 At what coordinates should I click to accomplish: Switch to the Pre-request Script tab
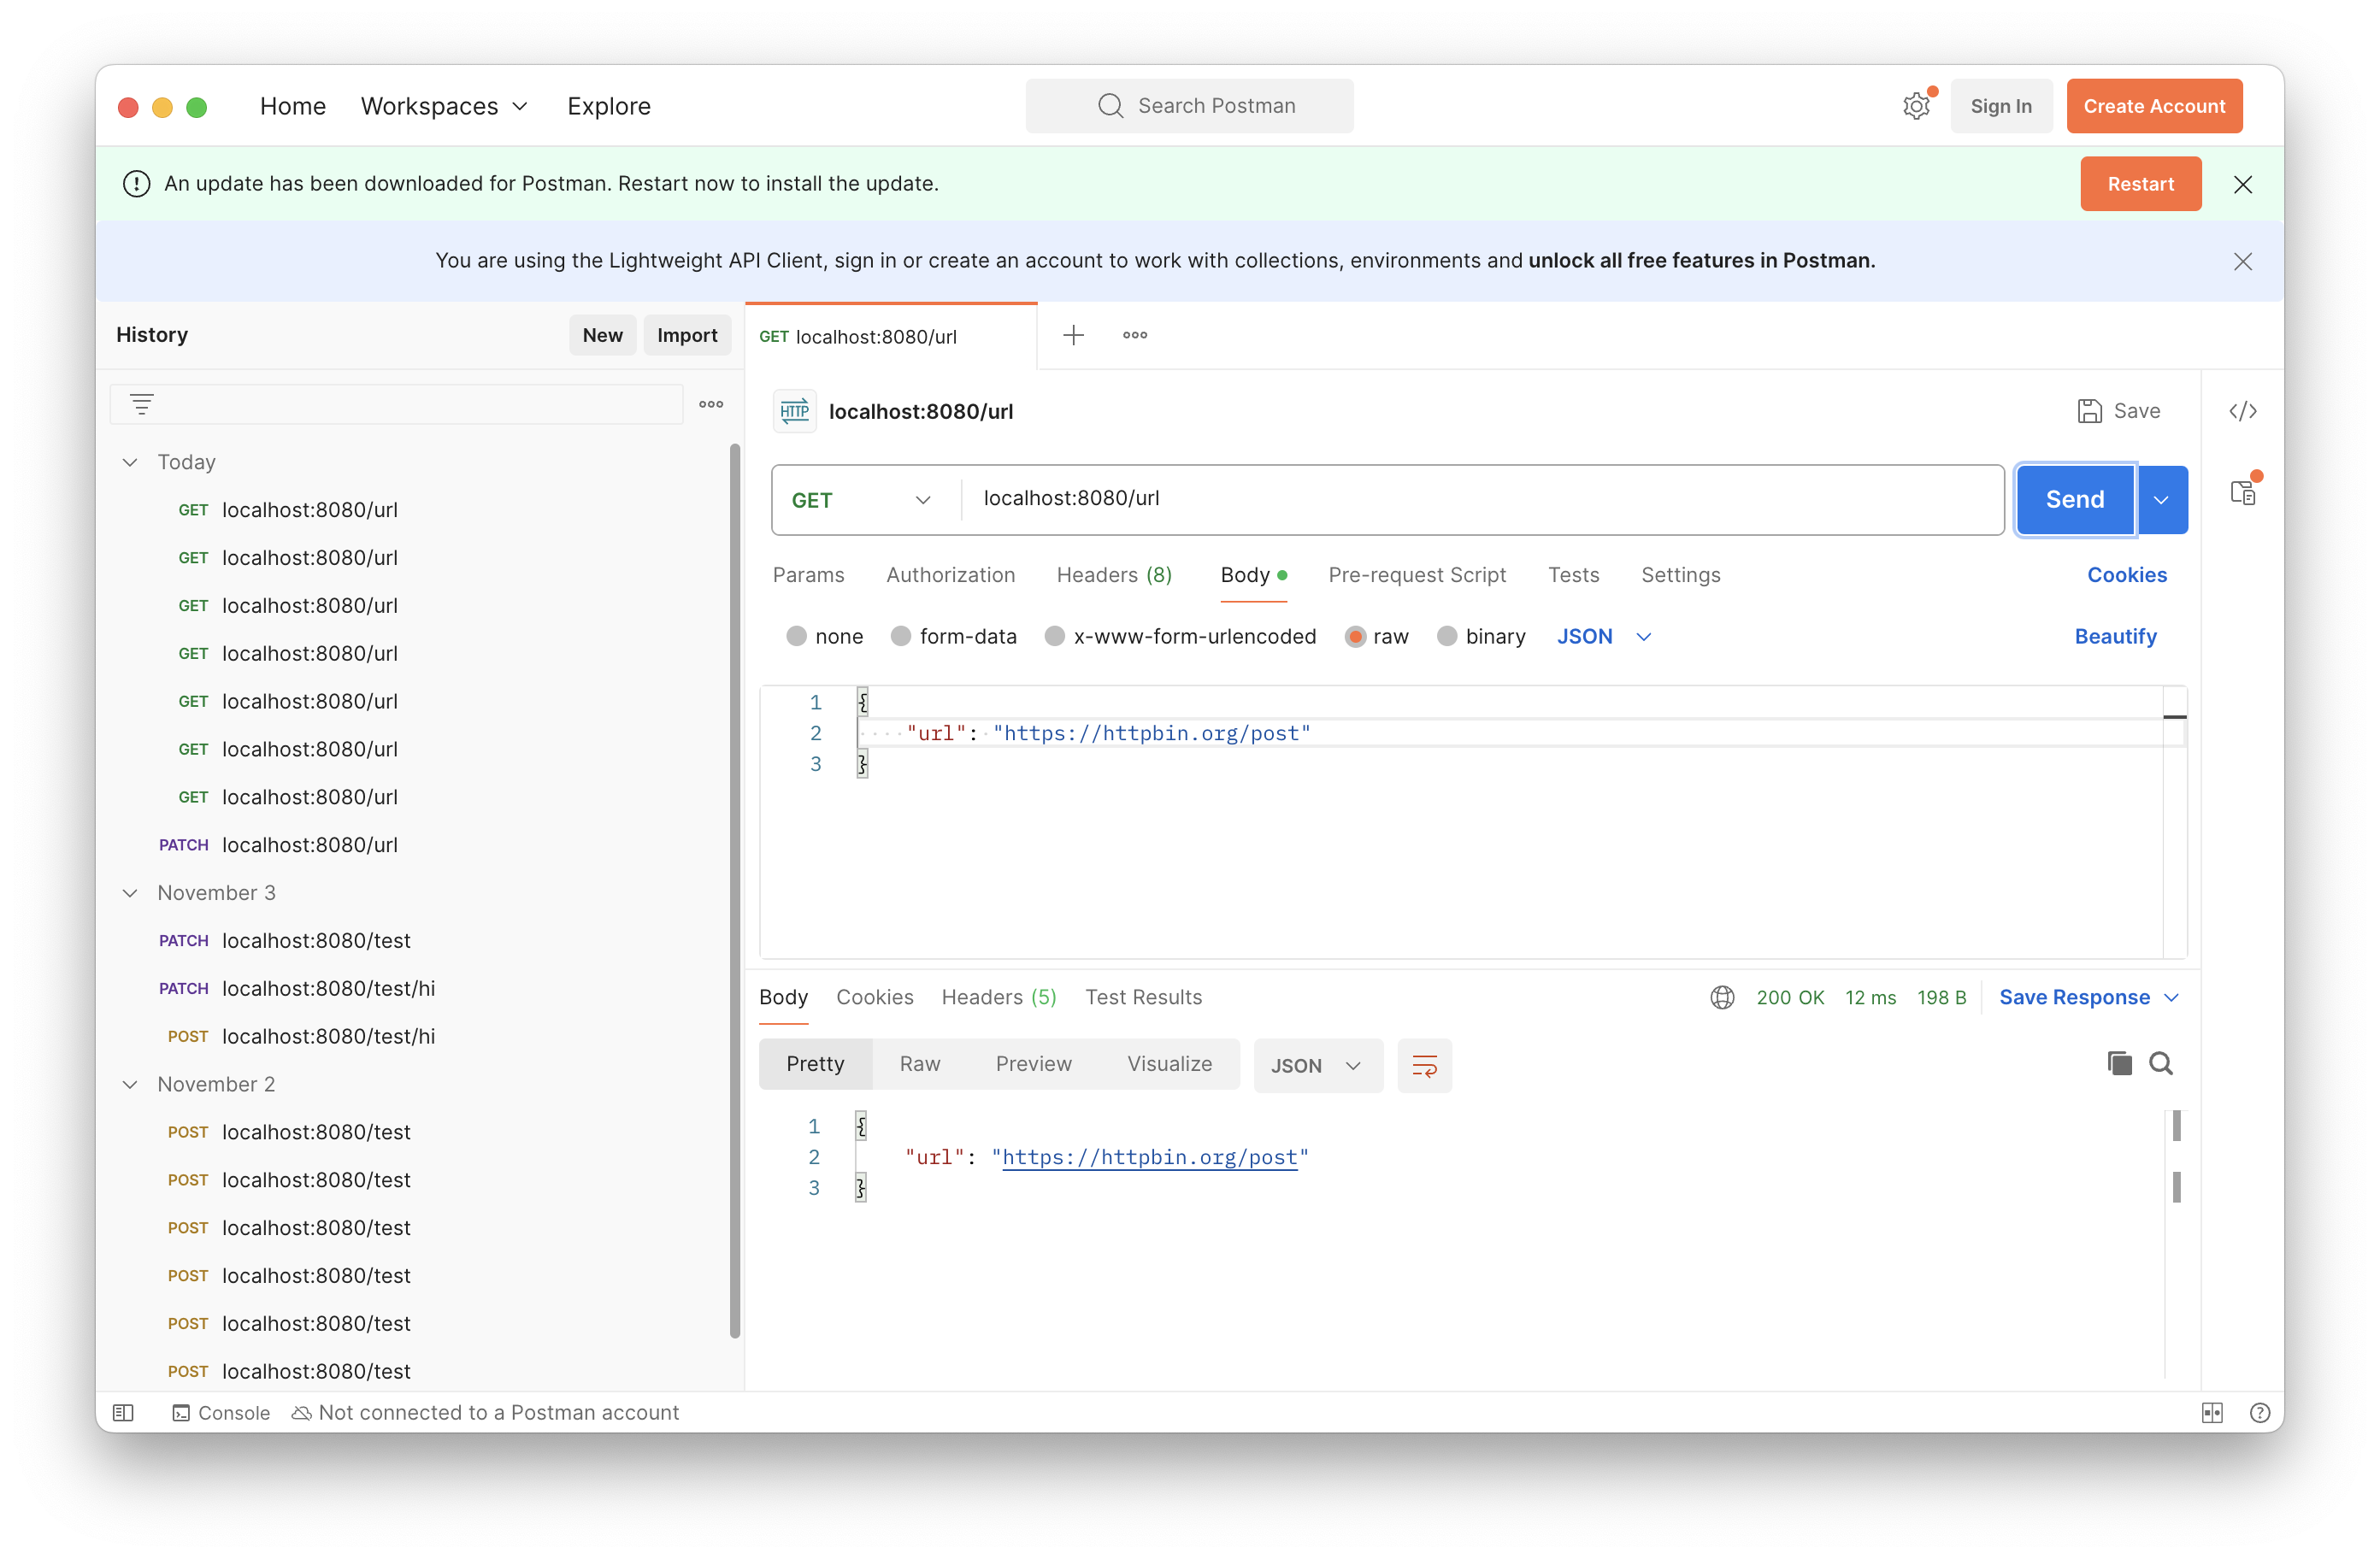[1416, 575]
